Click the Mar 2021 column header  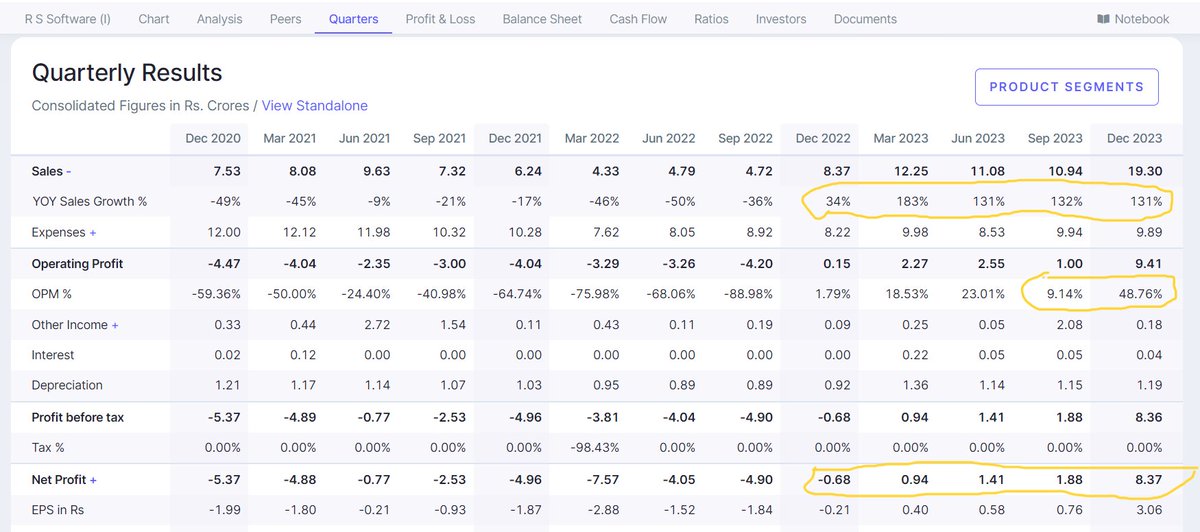pos(290,139)
